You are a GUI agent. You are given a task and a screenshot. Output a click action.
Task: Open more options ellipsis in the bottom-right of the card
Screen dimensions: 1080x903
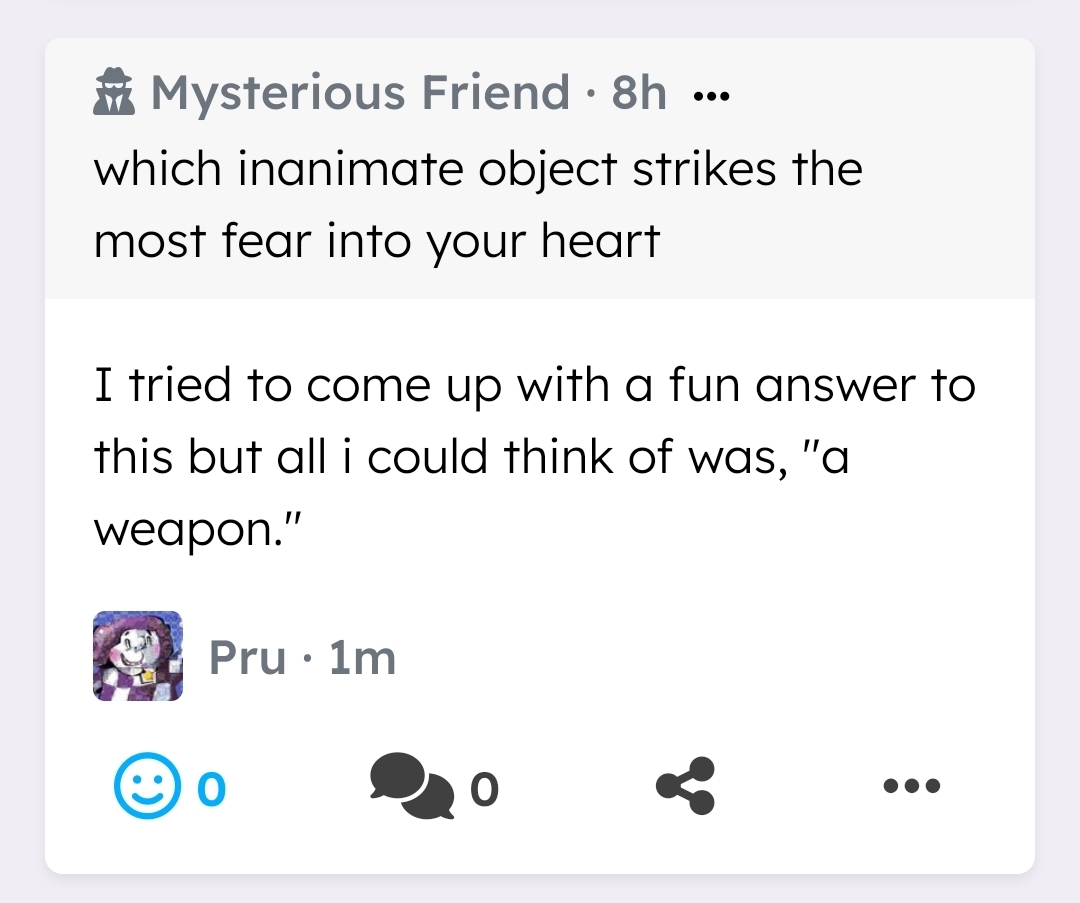[x=912, y=786]
